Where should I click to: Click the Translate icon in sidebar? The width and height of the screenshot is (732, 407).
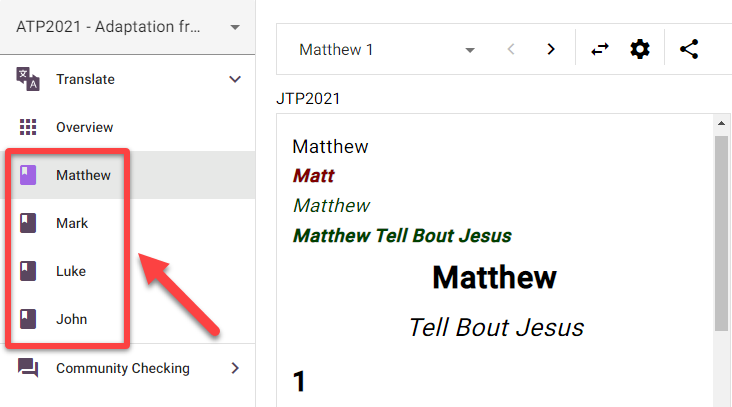pyautogui.click(x=28, y=79)
